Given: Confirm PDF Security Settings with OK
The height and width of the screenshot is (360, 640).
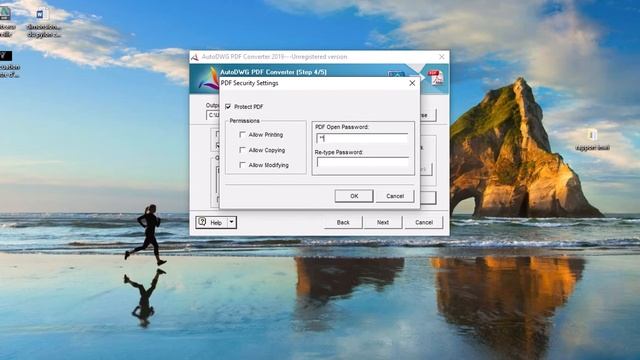Looking at the screenshot, I should point(354,196).
